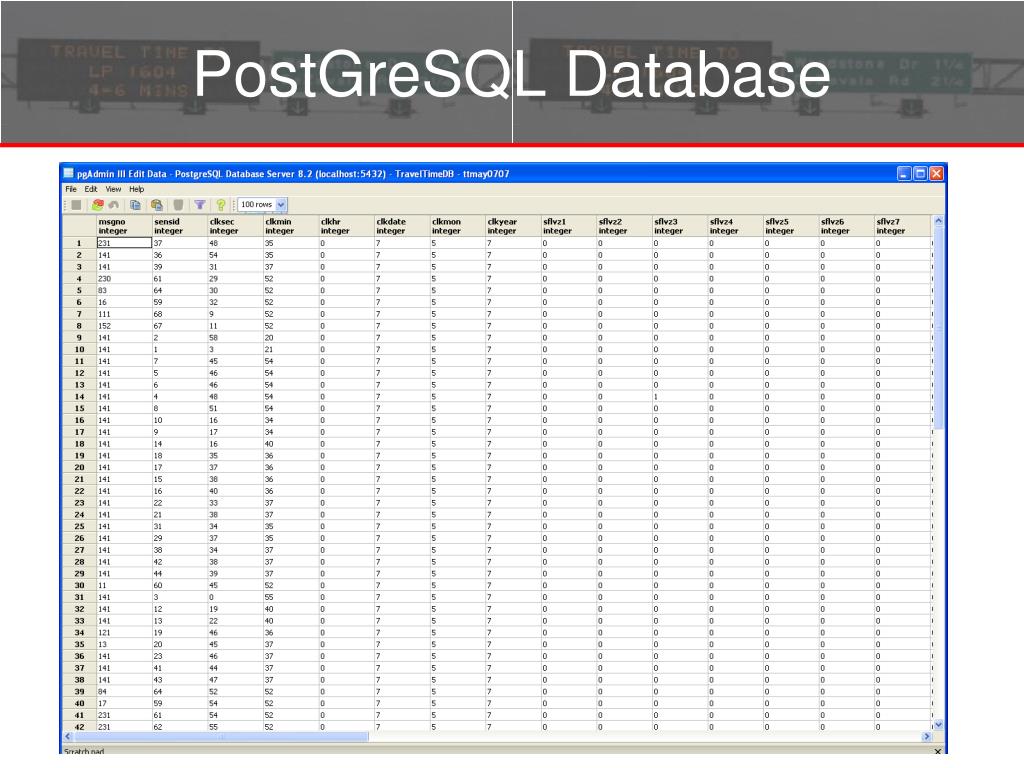Click msgno cell 152 in row 8
Image resolution: width=1024 pixels, height=768 pixels.
tap(124, 326)
